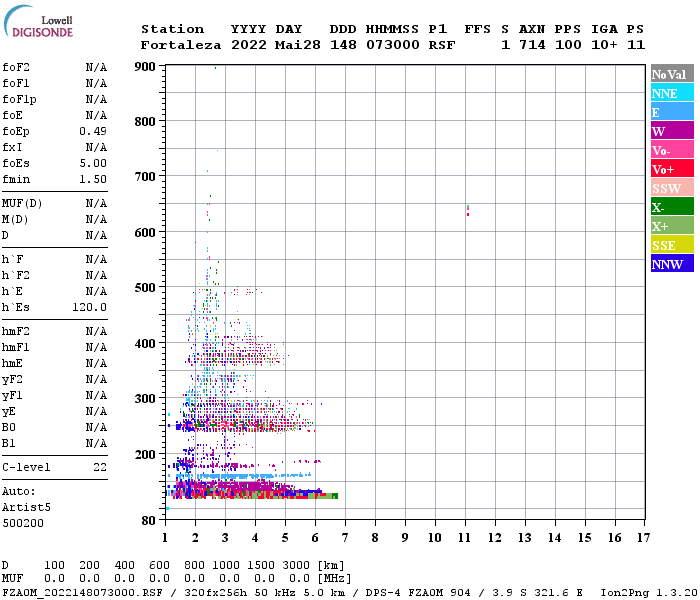Click the 80 km height axis label
The height and width of the screenshot is (600, 700).
point(149,521)
